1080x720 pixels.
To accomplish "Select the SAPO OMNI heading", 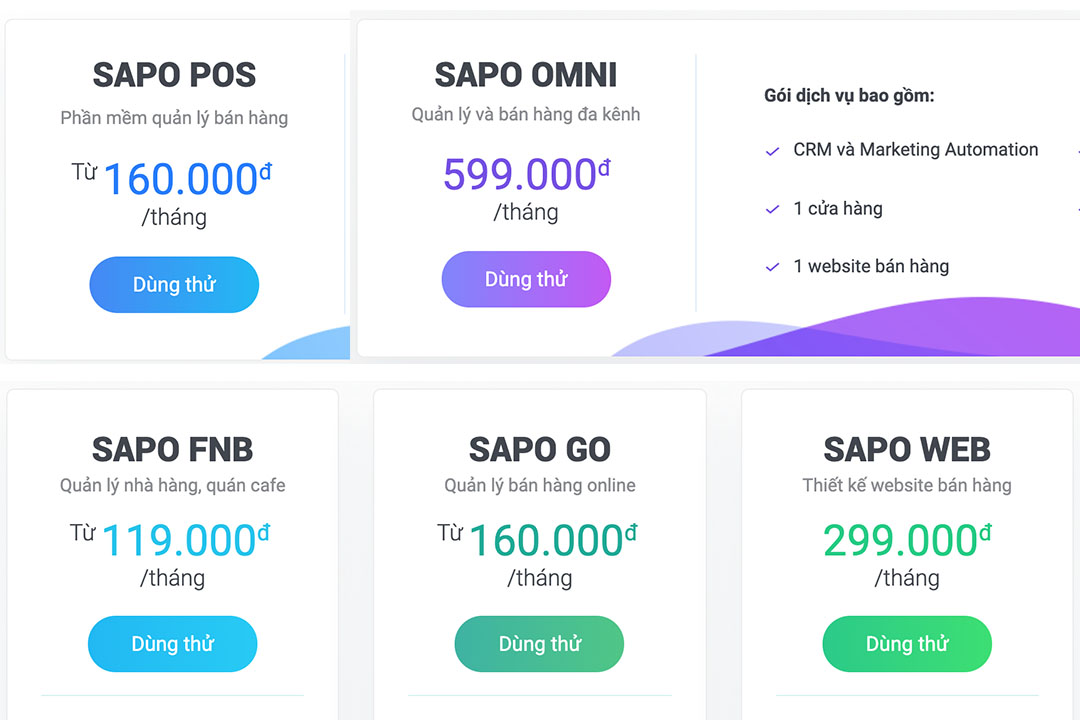I will [x=526, y=75].
